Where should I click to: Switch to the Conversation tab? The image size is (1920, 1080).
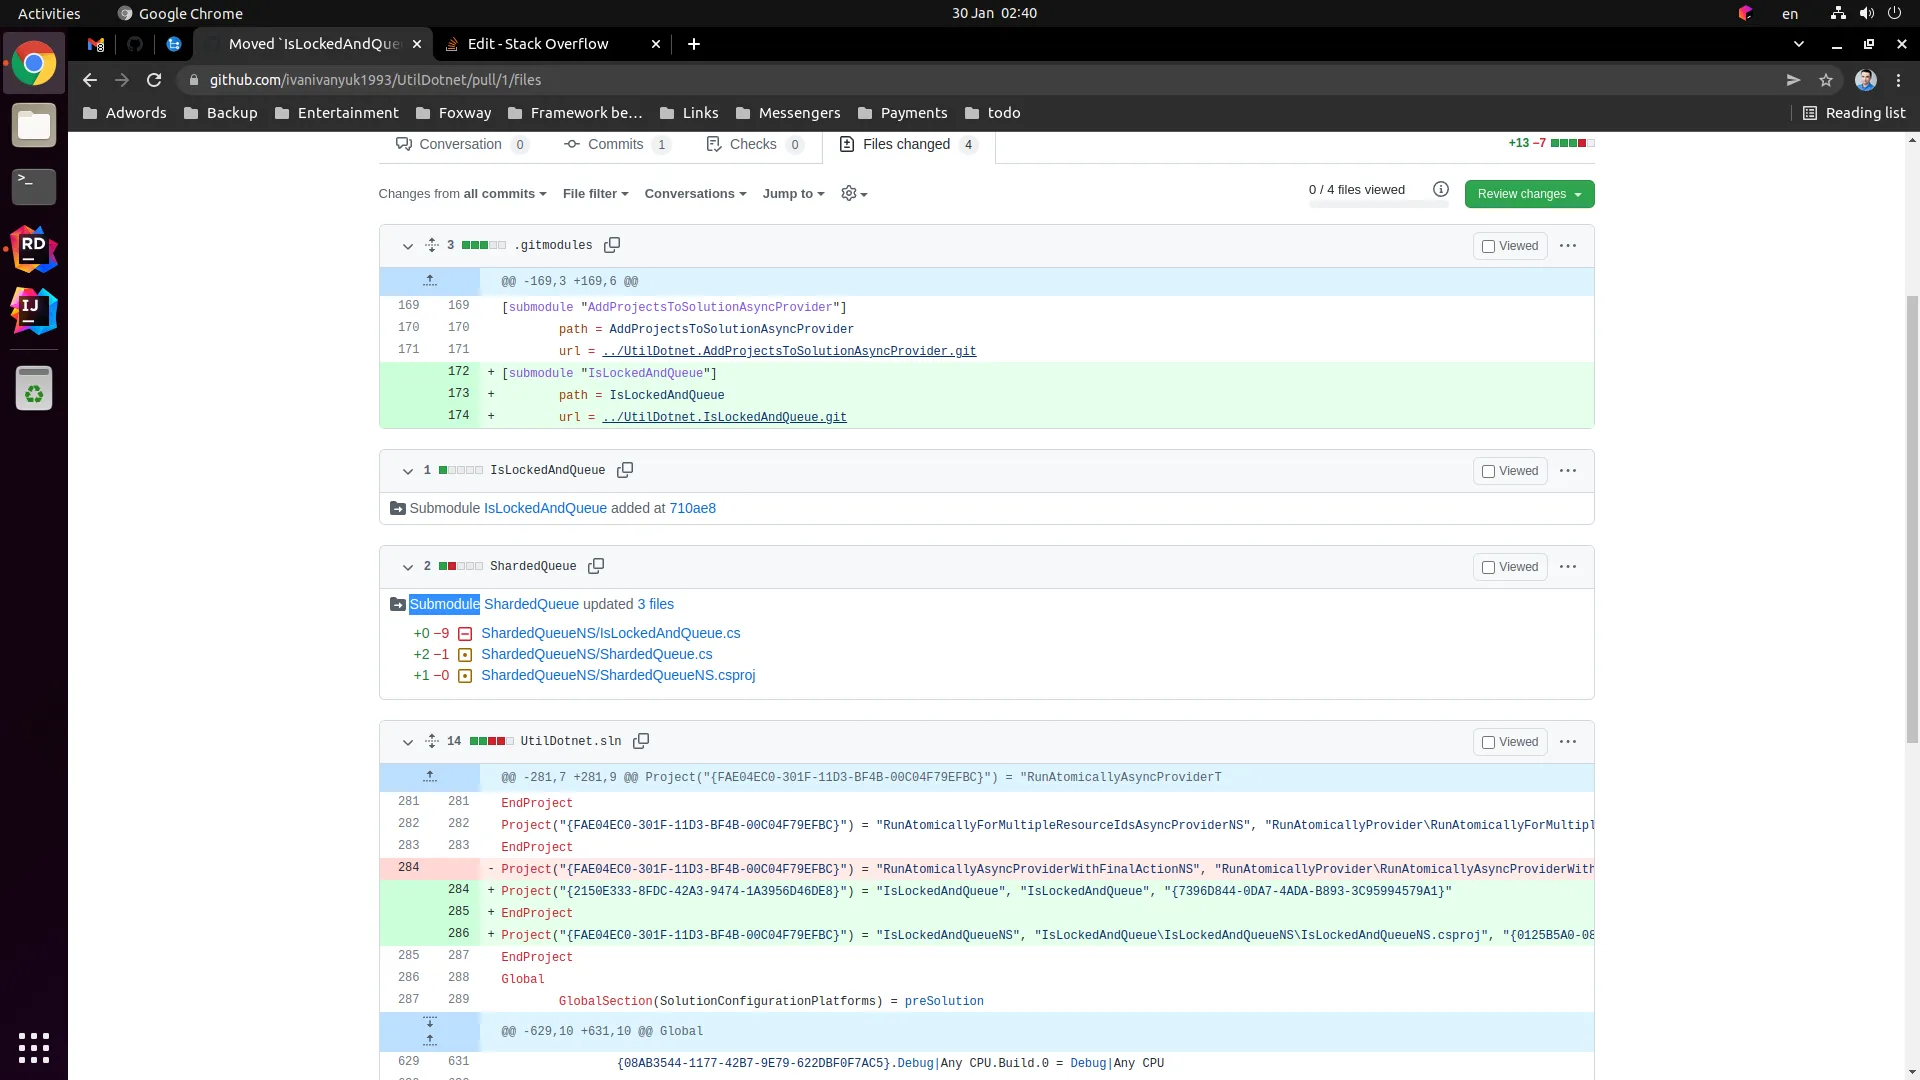coord(460,144)
